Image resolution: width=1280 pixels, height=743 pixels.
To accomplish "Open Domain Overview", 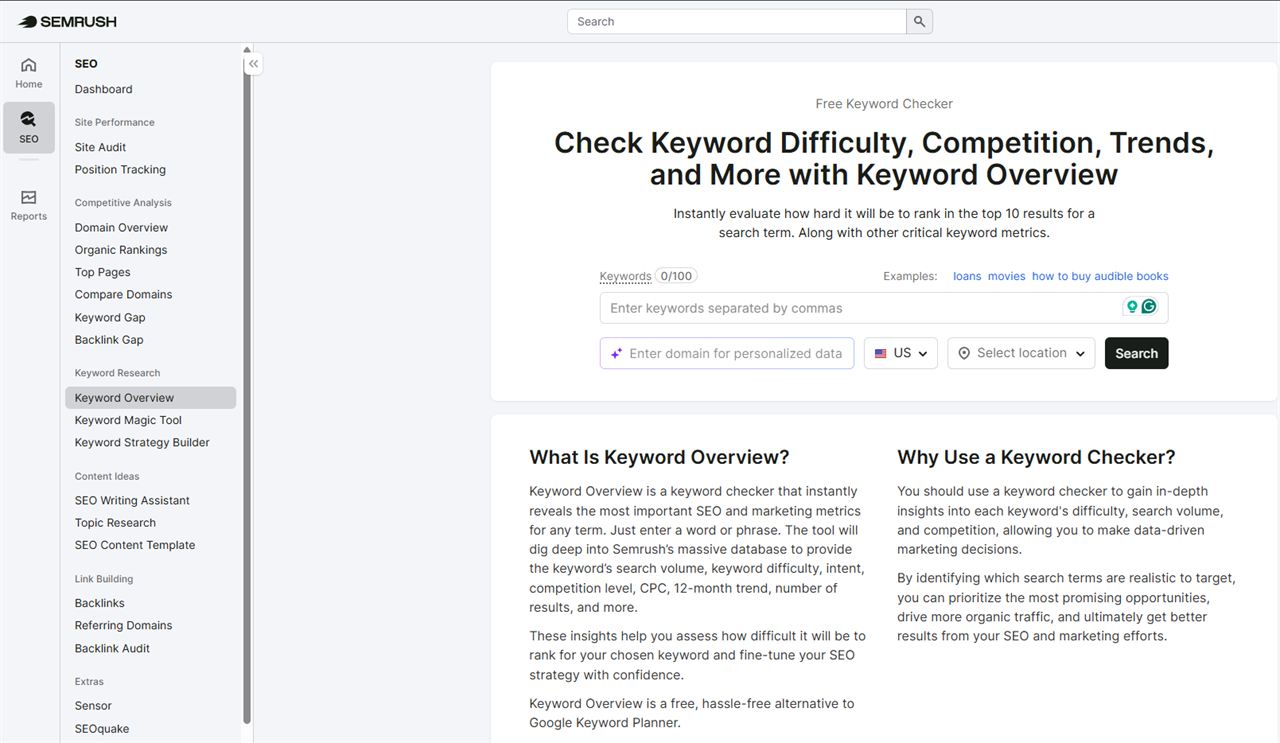I will click(x=121, y=227).
